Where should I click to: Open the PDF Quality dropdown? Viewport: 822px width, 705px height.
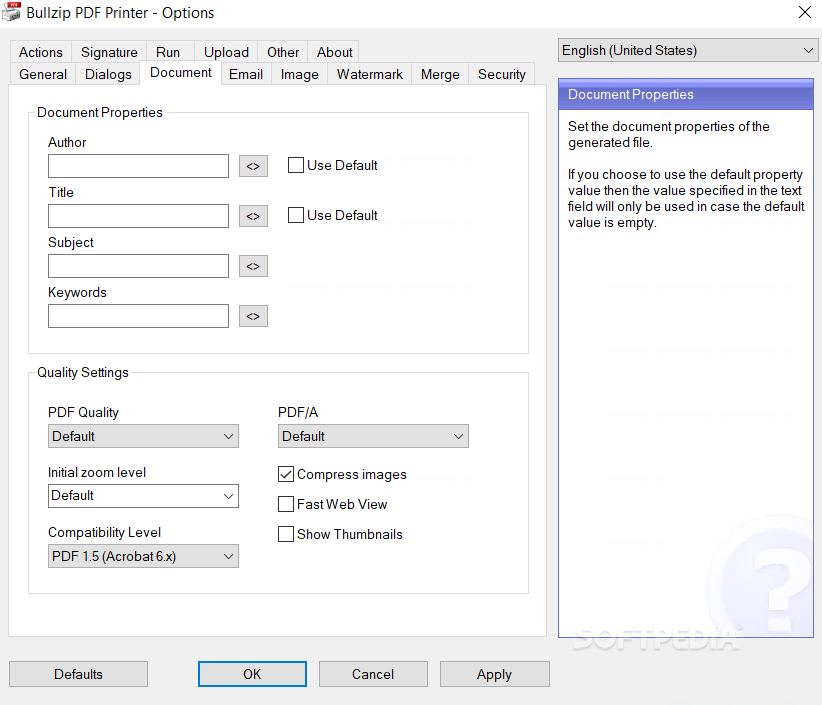143,436
